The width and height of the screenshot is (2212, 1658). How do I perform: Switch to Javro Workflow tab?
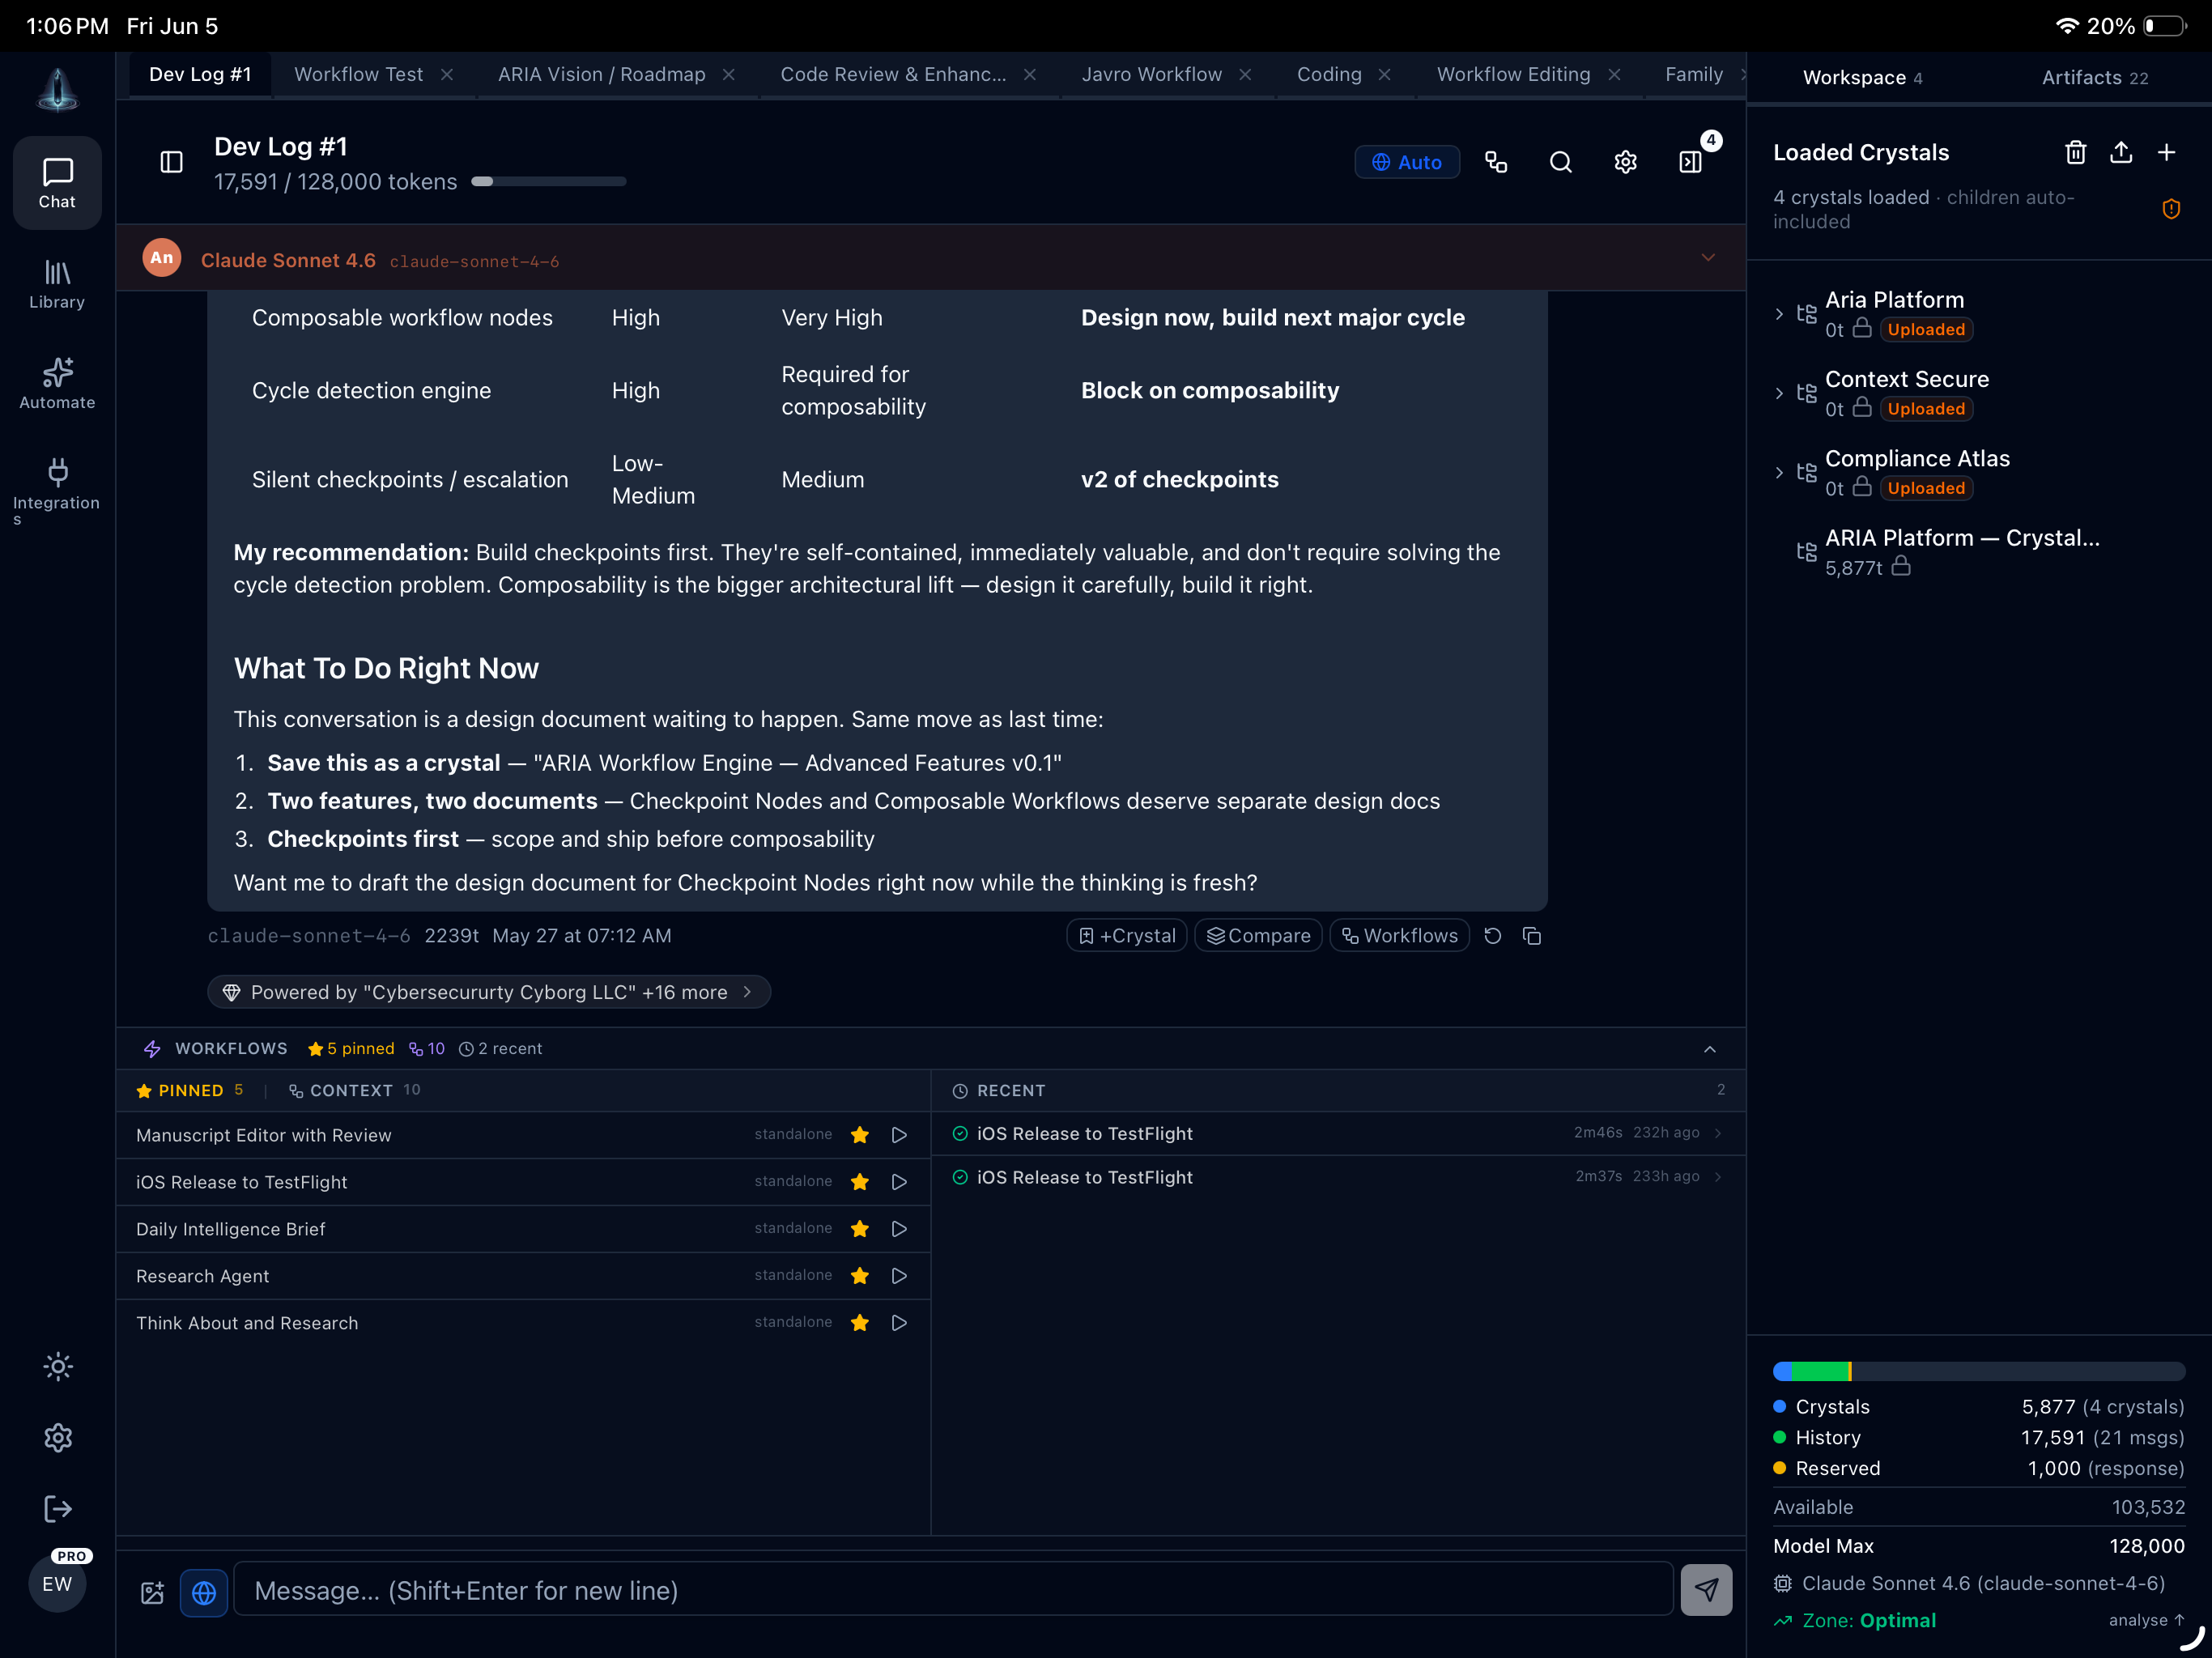pos(1151,74)
